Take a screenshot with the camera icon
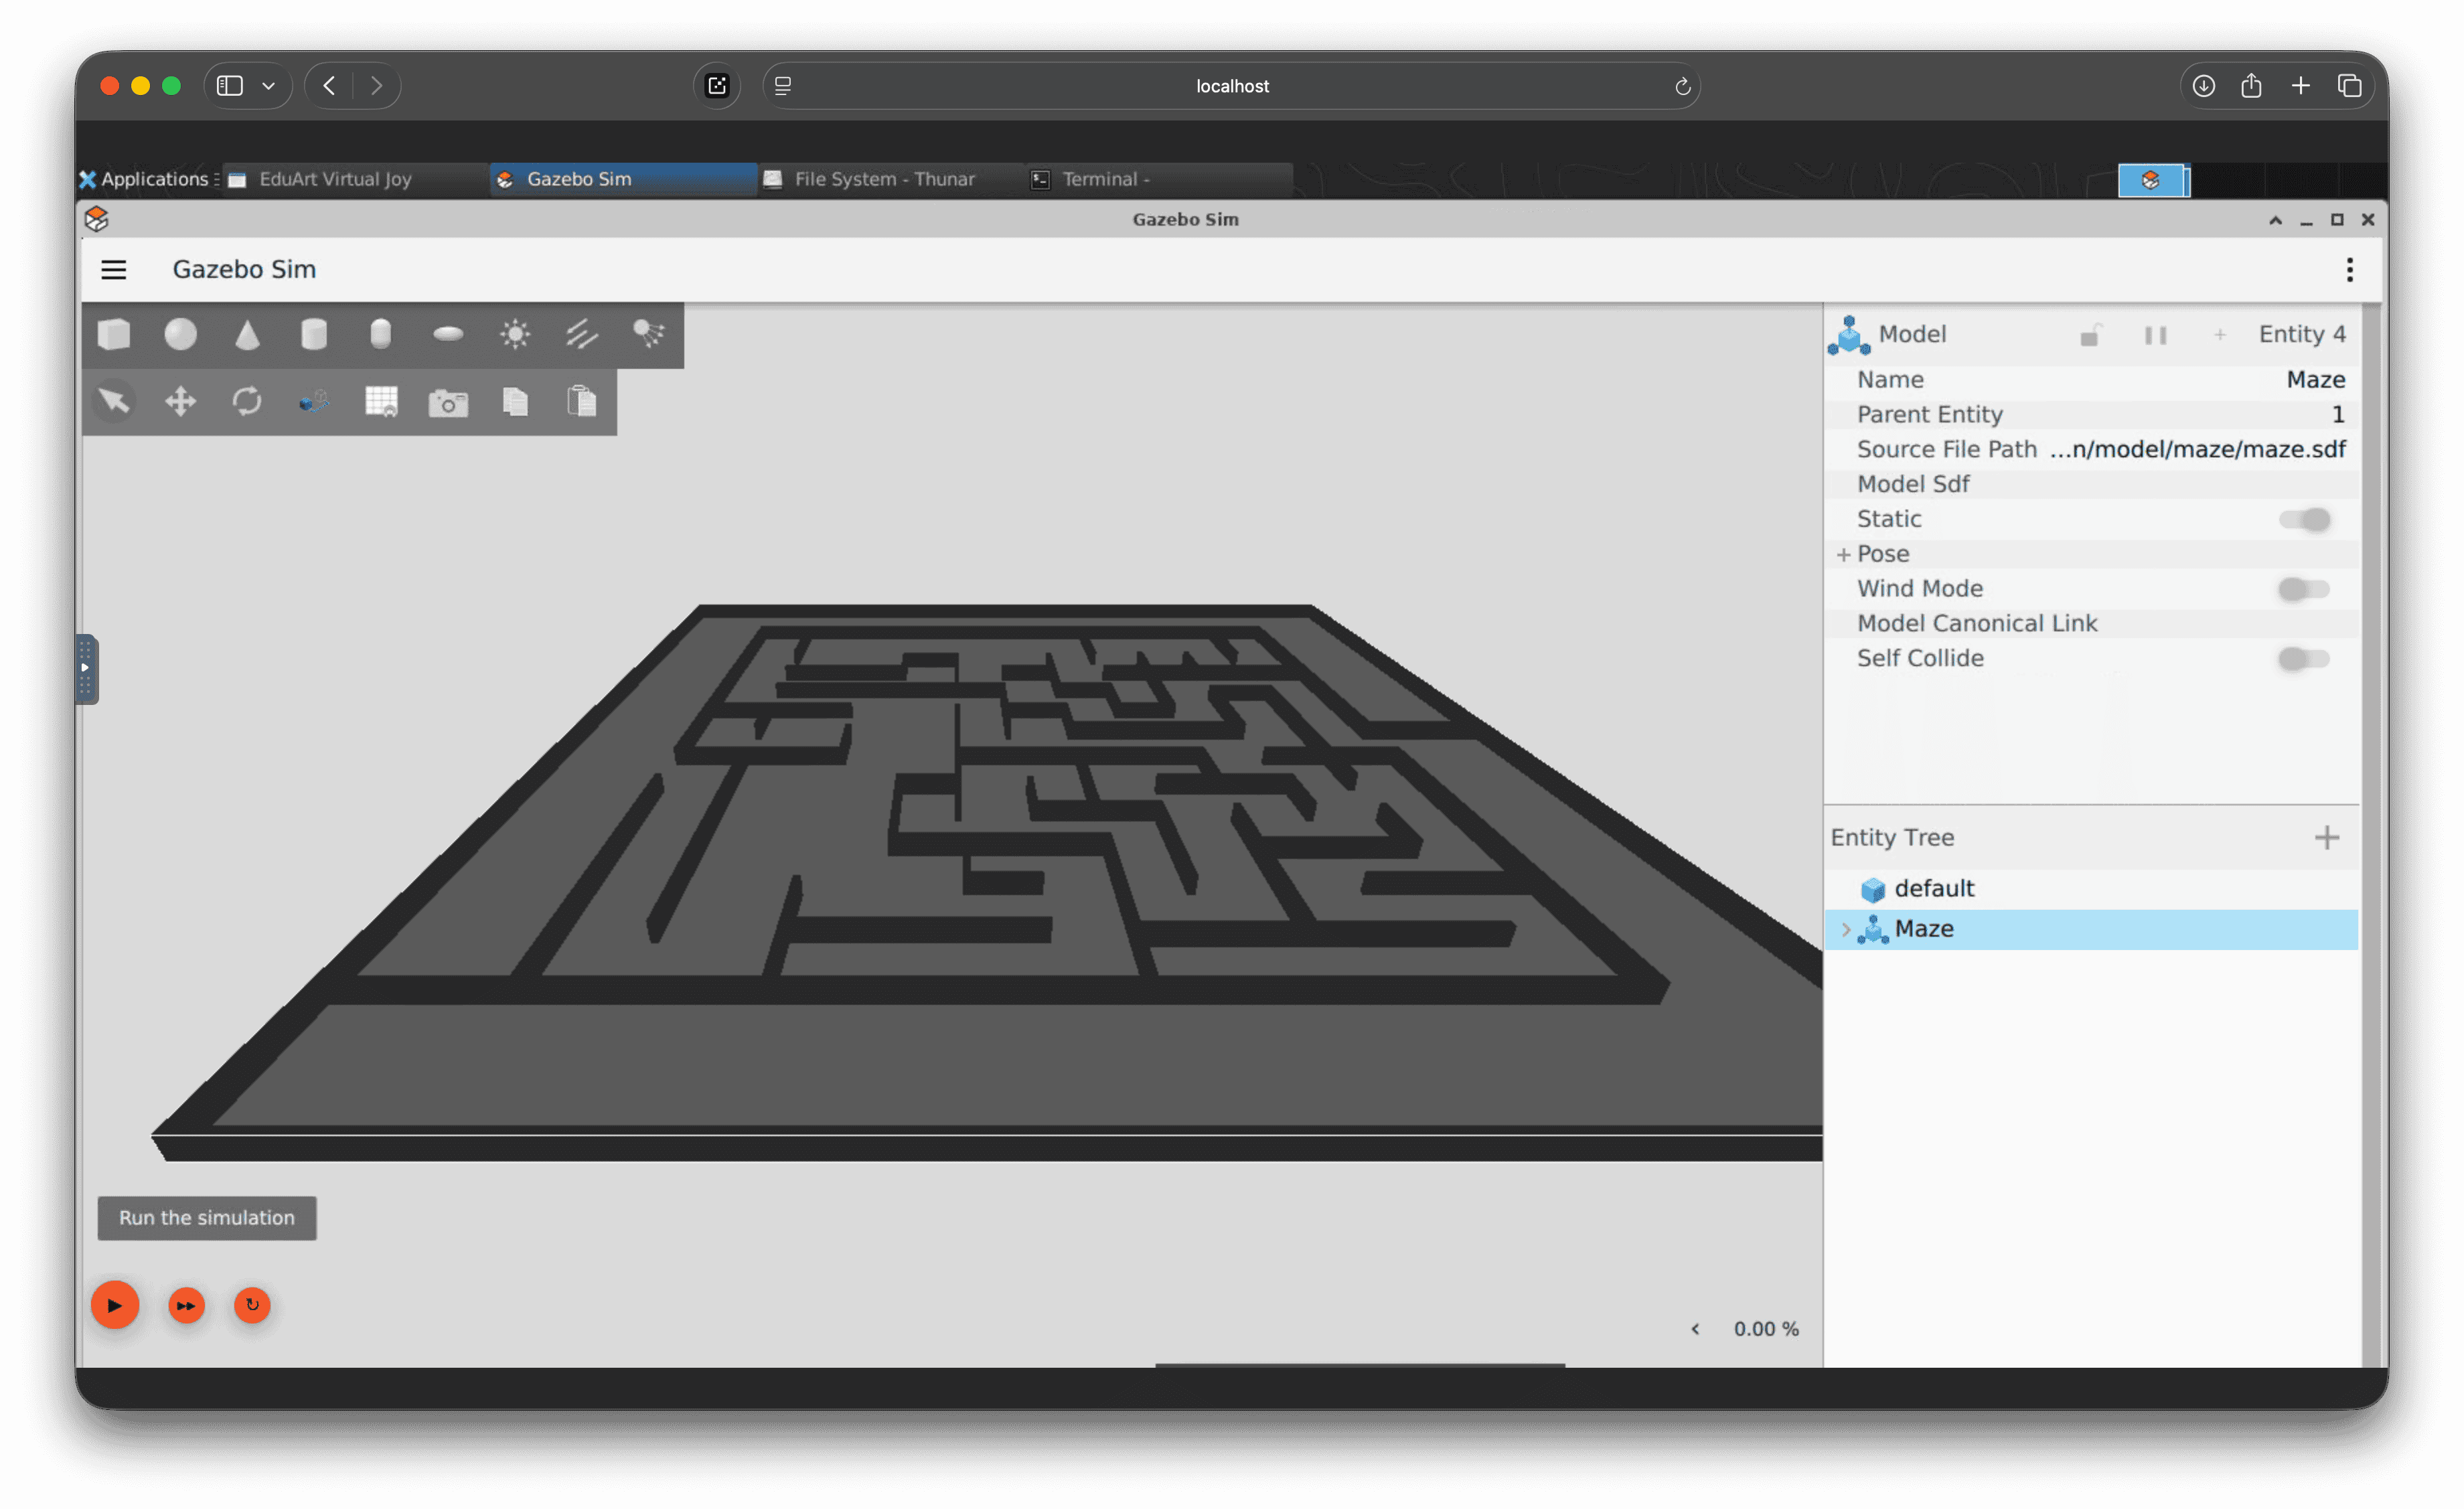 coord(448,402)
